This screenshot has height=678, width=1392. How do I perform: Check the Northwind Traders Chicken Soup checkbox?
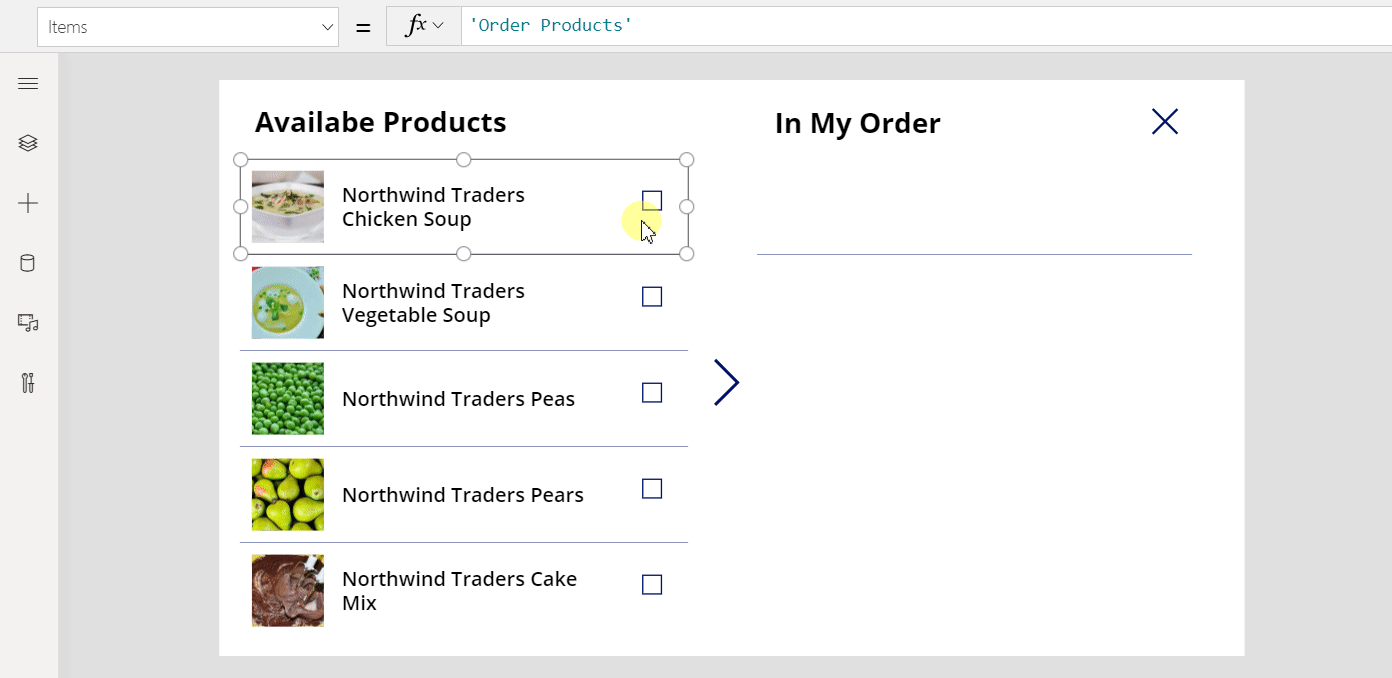[x=652, y=201]
